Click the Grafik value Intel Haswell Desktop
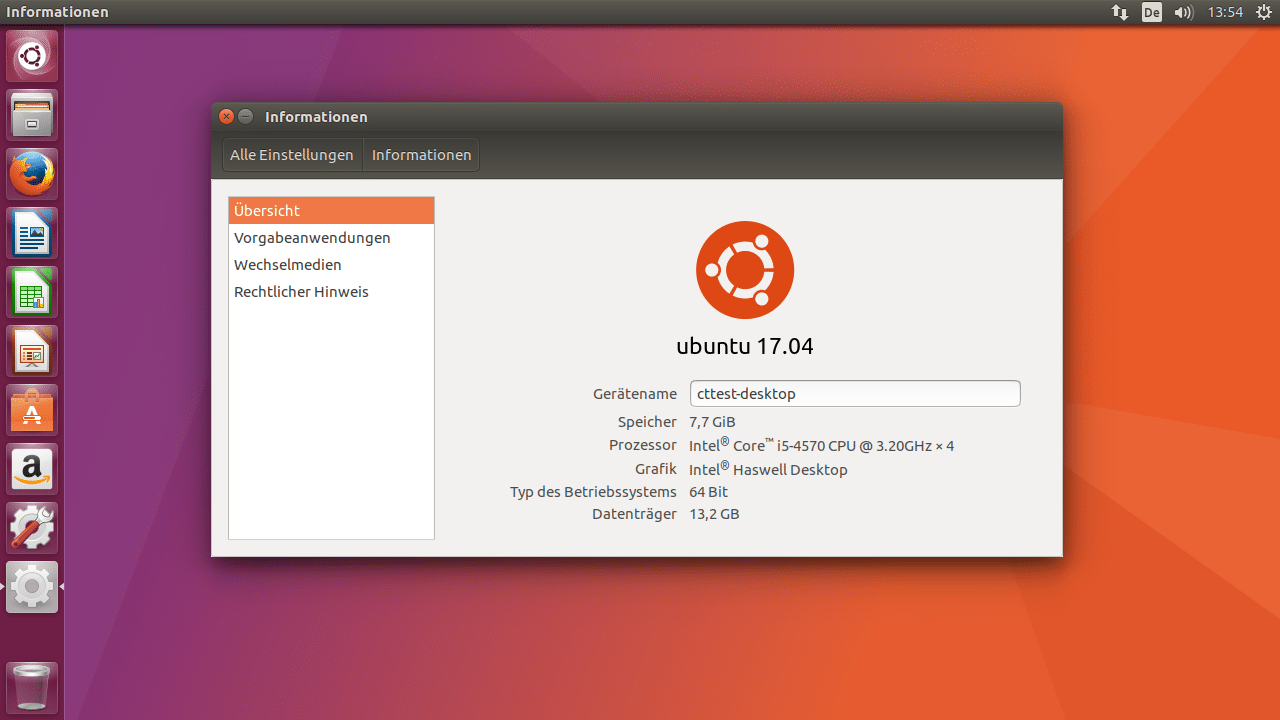Viewport: 1280px width, 720px height. [x=768, y=469]
